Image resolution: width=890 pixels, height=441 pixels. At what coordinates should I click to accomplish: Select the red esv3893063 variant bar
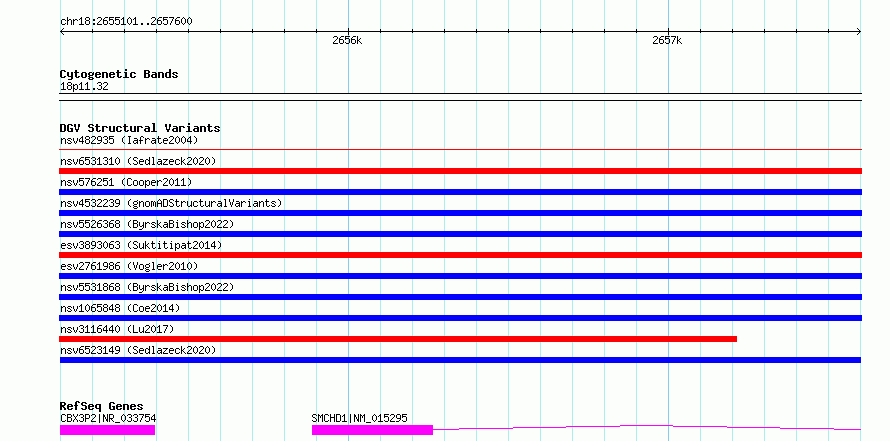pyautogui.click(x=460, y=255)
